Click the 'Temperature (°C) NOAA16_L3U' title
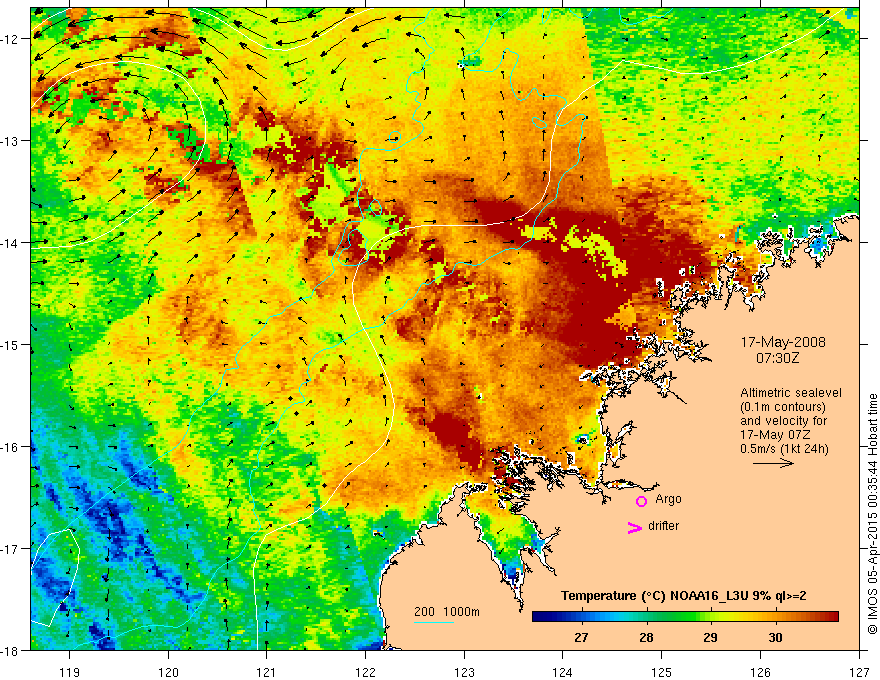This screenshot has height=680, width=880. (x=684, y=596)
